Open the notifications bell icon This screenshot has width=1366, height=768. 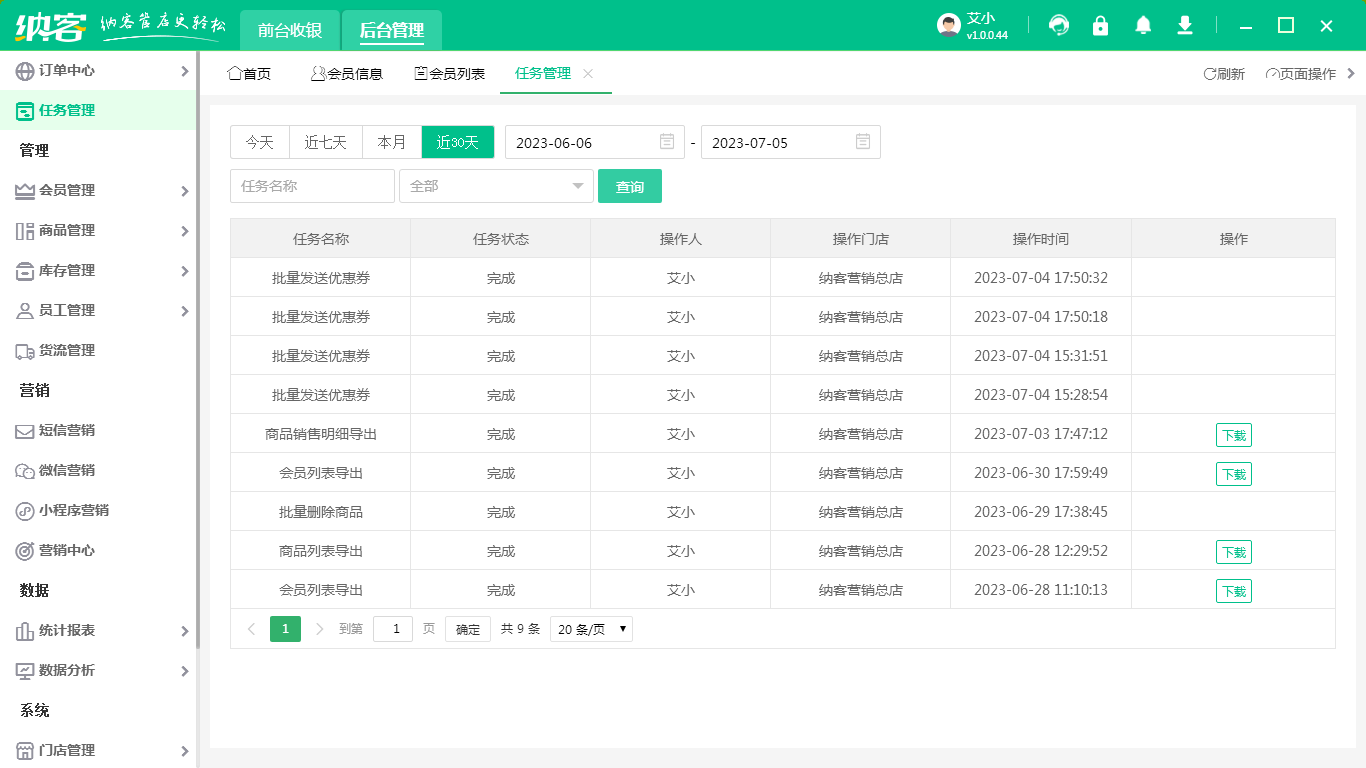tap(1143, 26)
